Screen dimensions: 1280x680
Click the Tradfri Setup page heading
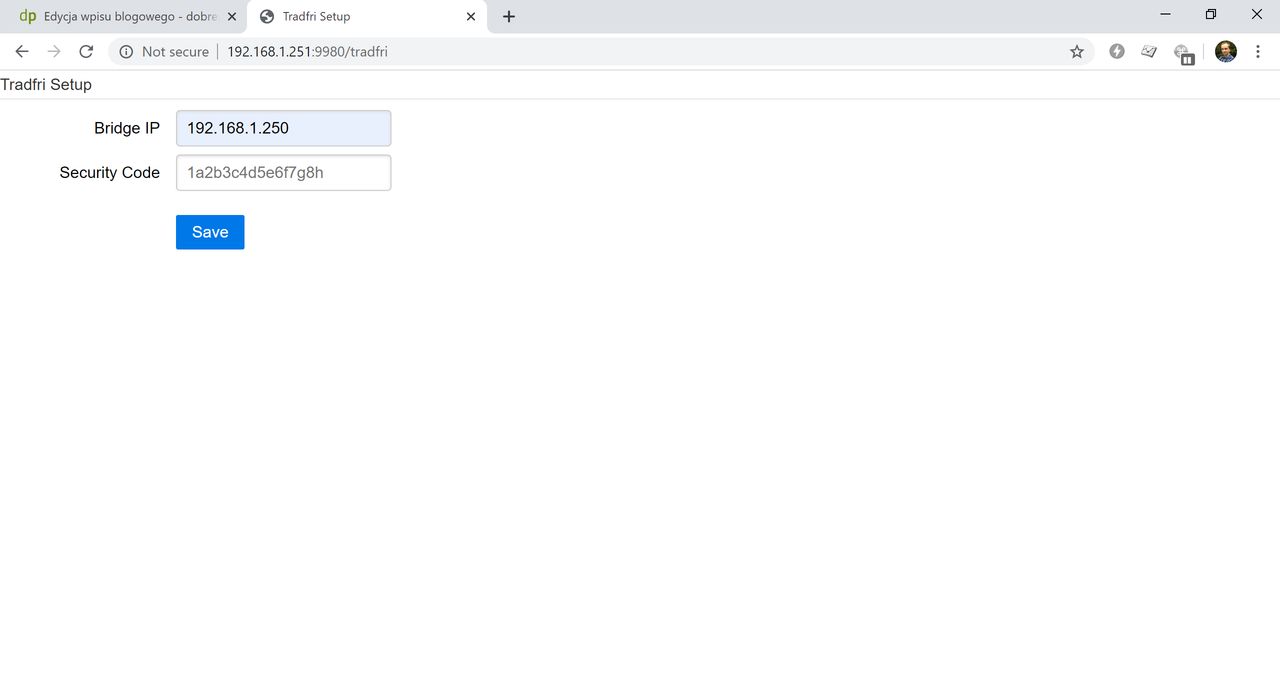pyautogui.click(x=46, y=85)
